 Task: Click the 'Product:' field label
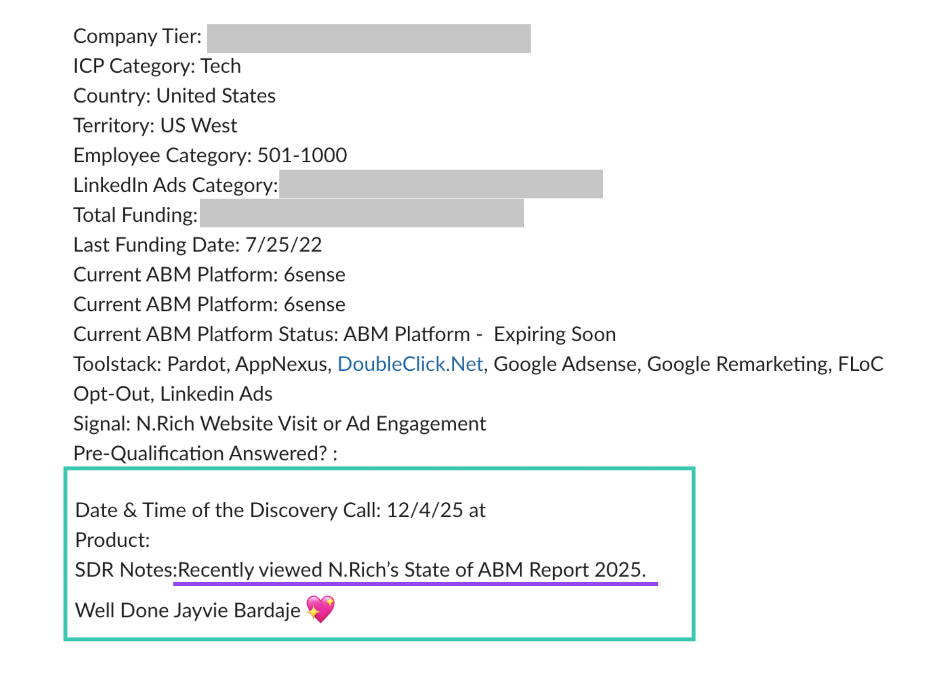(x=112, y=540)
